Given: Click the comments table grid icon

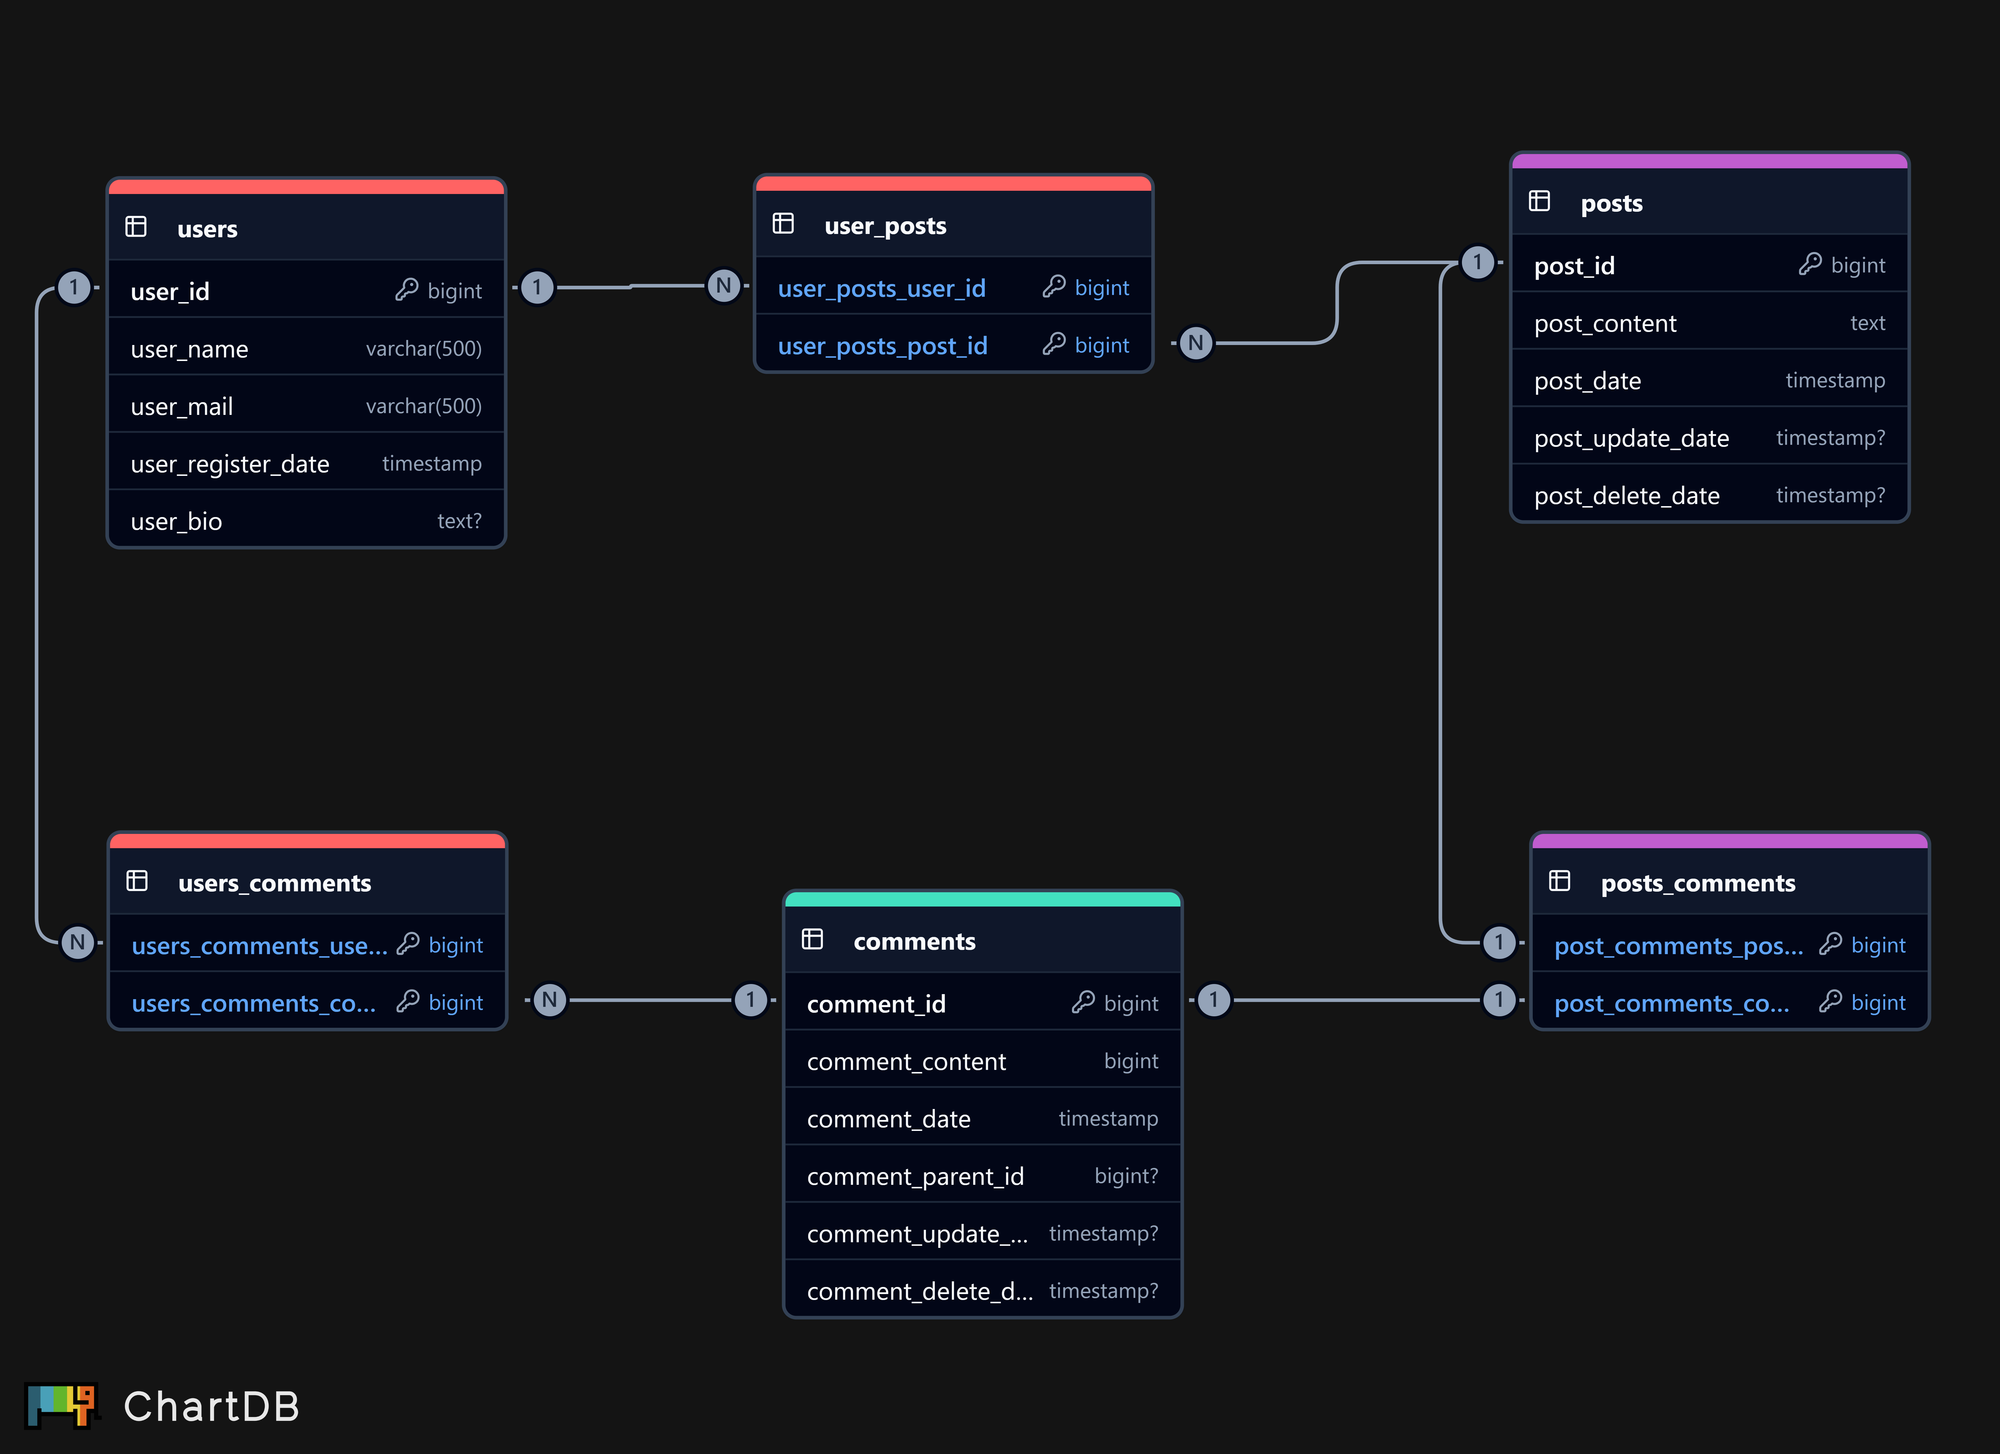Looking at the screenshot, I should point(812,939).
